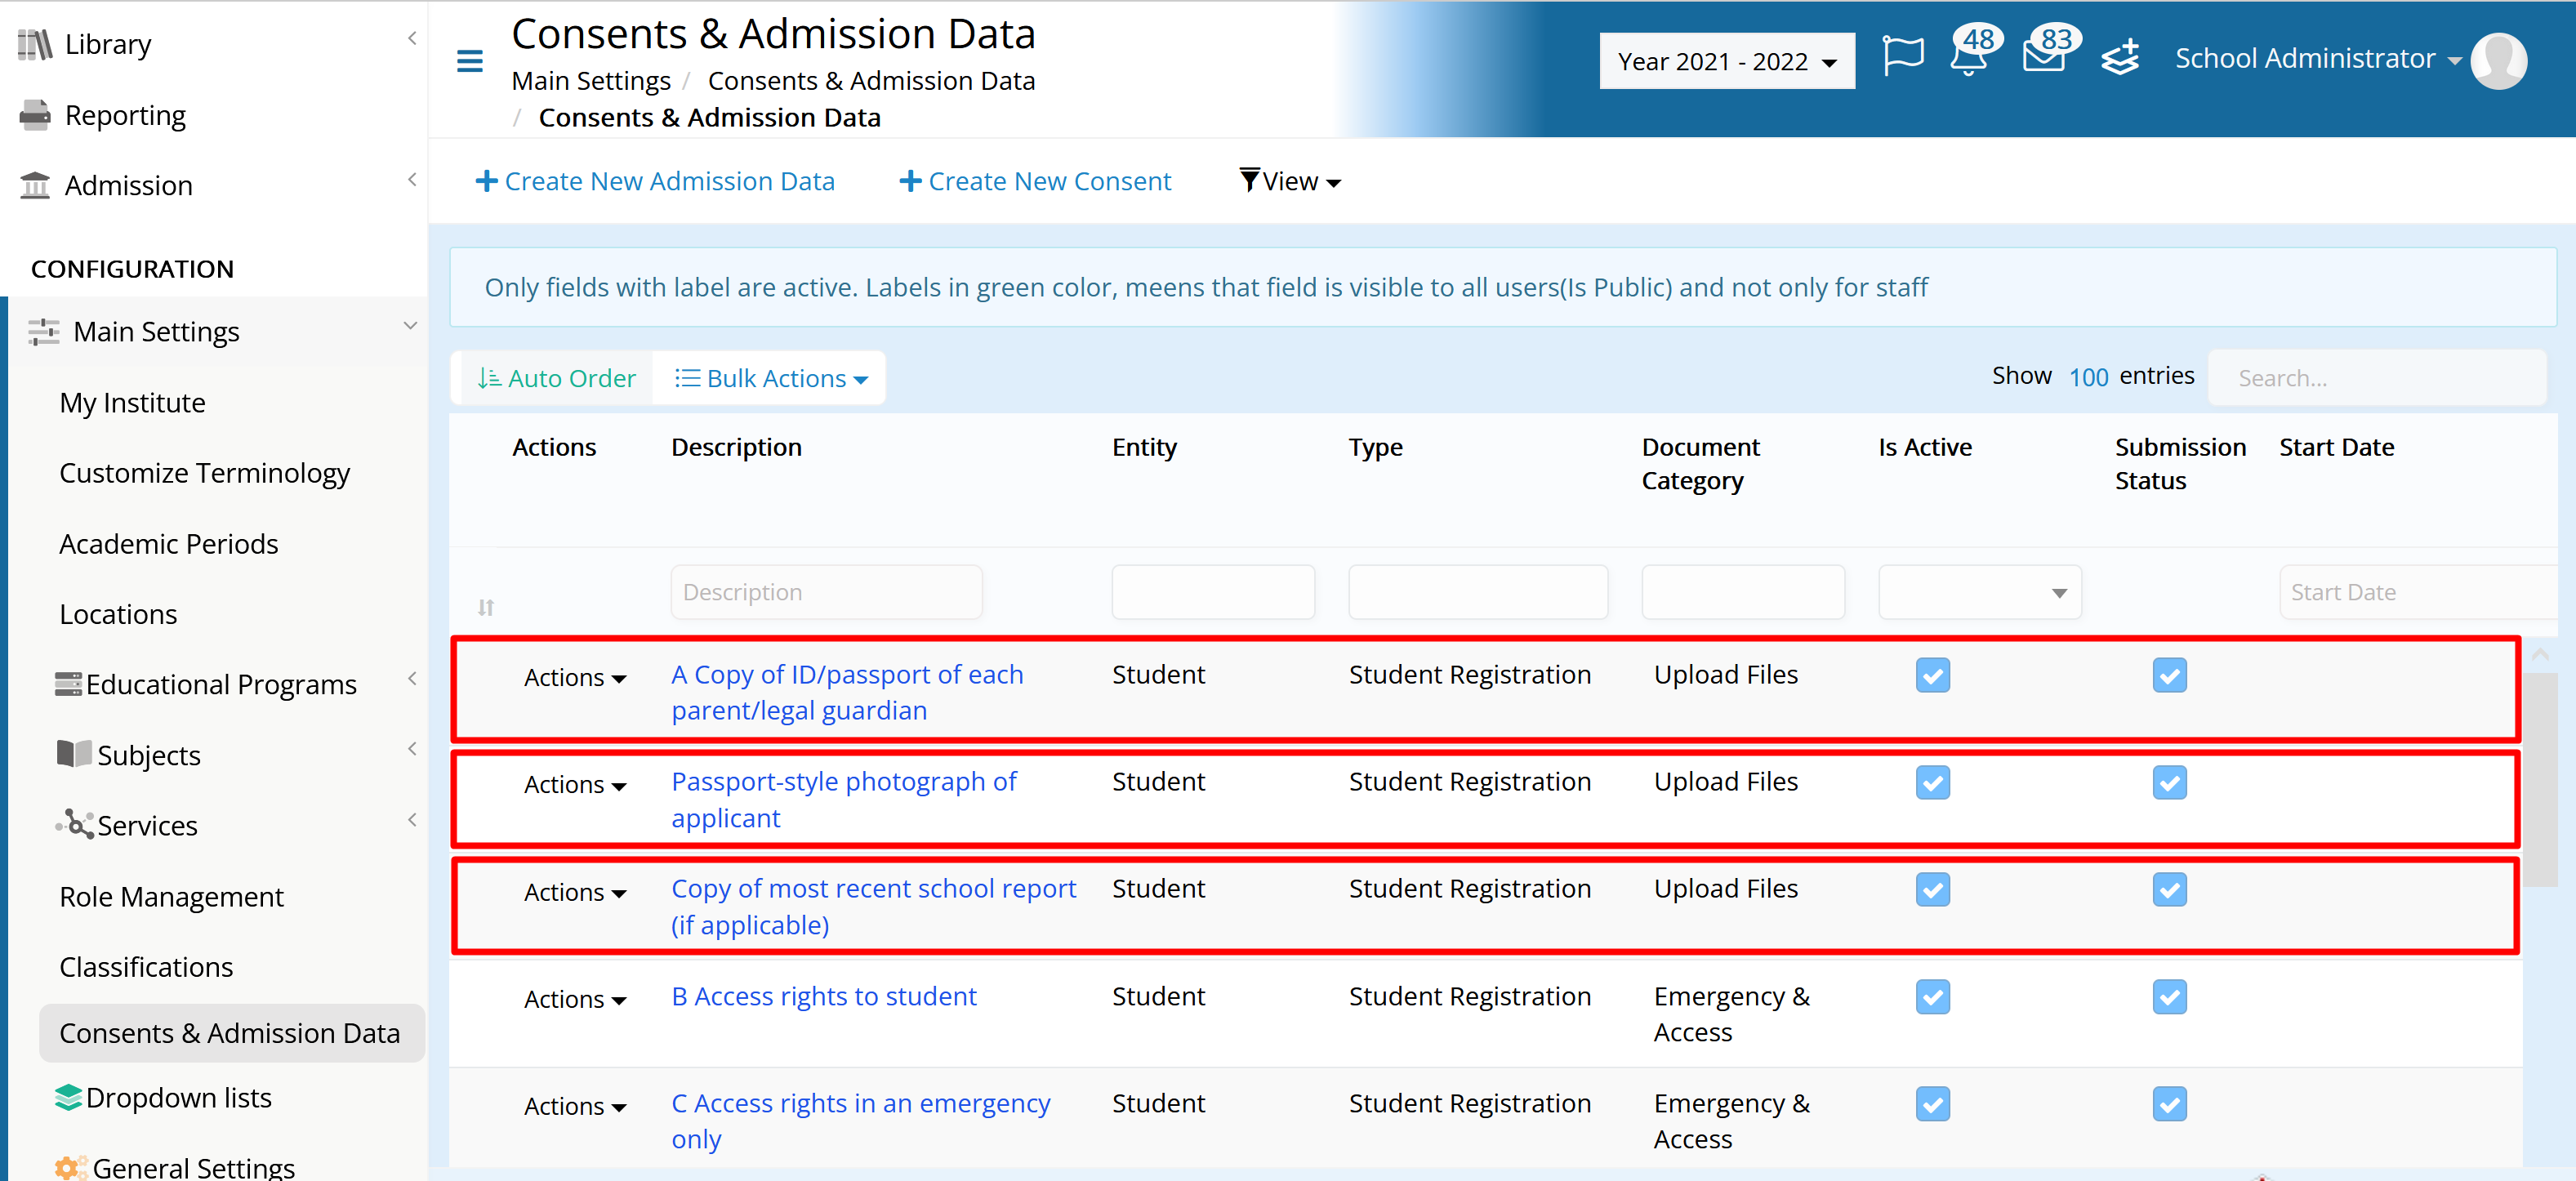Open notifications bell with 48 badge

(x=1968, y=56)
